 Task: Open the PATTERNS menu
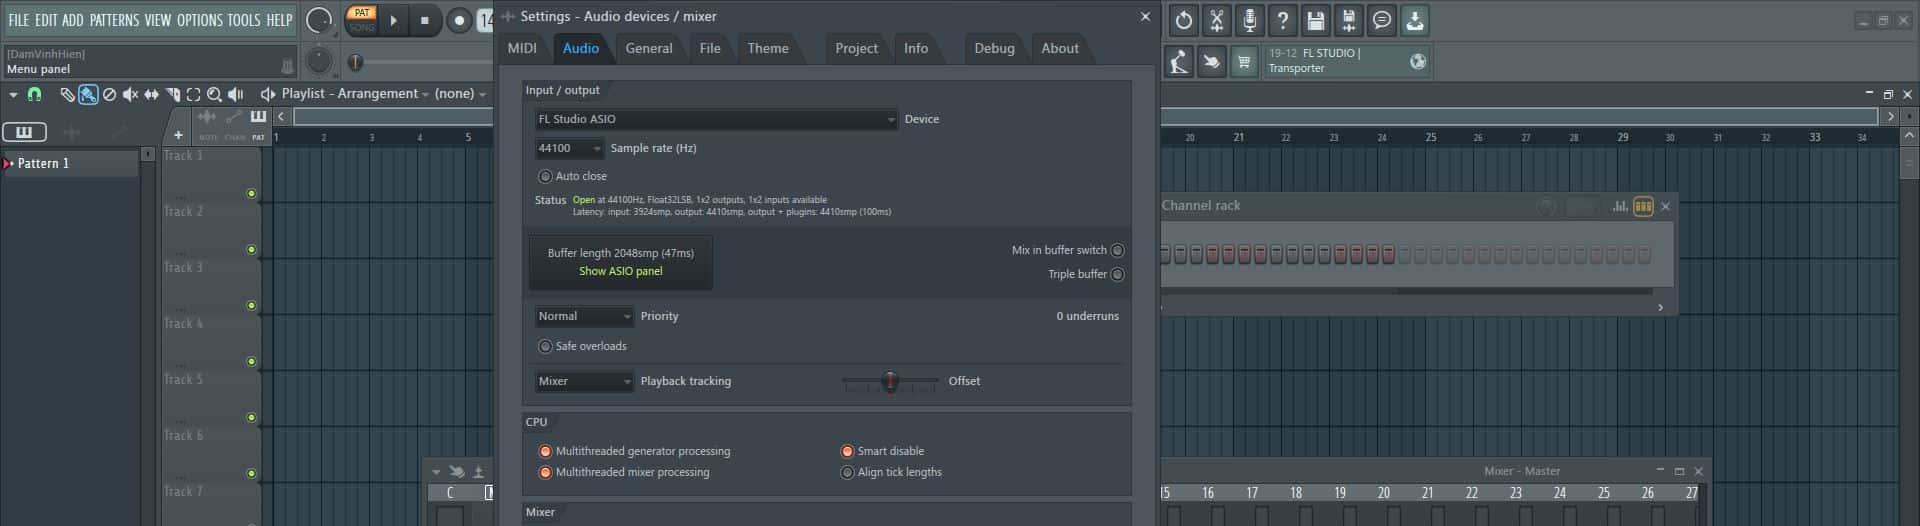[x=114, y=20]
